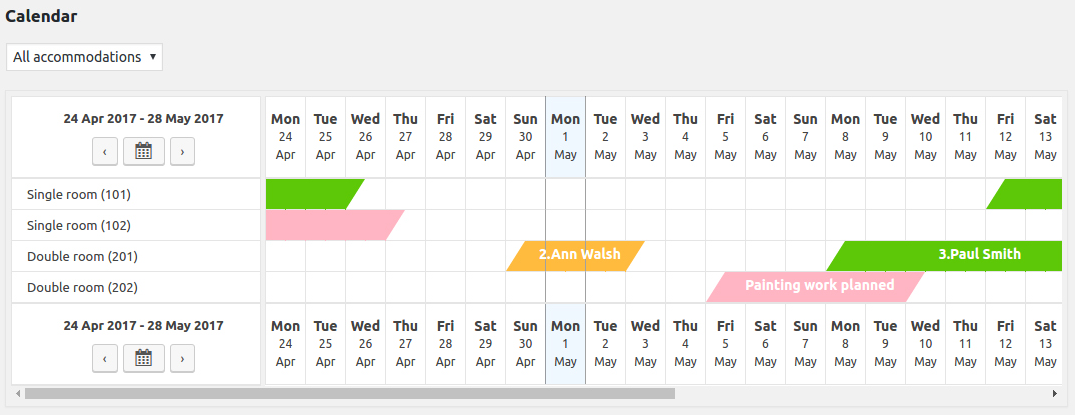Go to previous period in top navigation
Viewport: 1075px width, 415px height.
[x=104, y=152]
